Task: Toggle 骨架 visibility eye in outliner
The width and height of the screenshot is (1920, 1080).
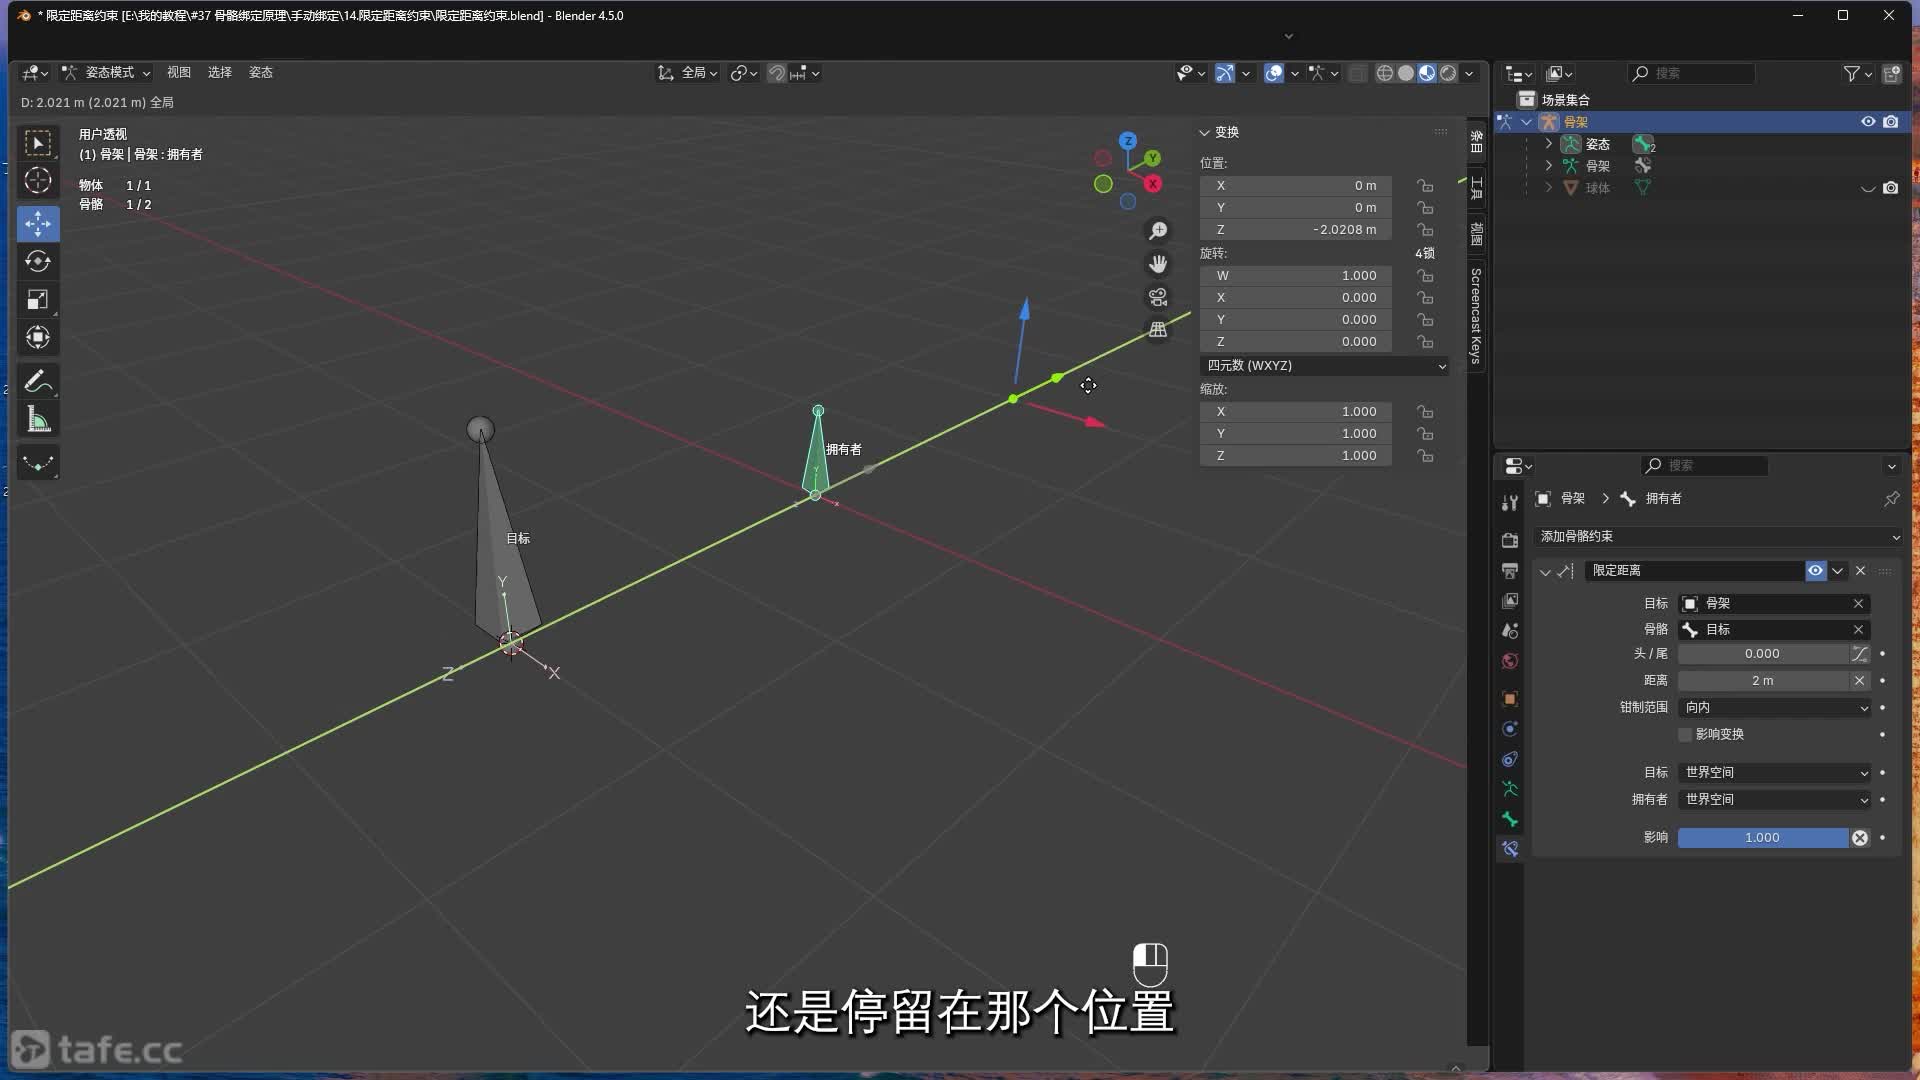Action: [1867, 122]
